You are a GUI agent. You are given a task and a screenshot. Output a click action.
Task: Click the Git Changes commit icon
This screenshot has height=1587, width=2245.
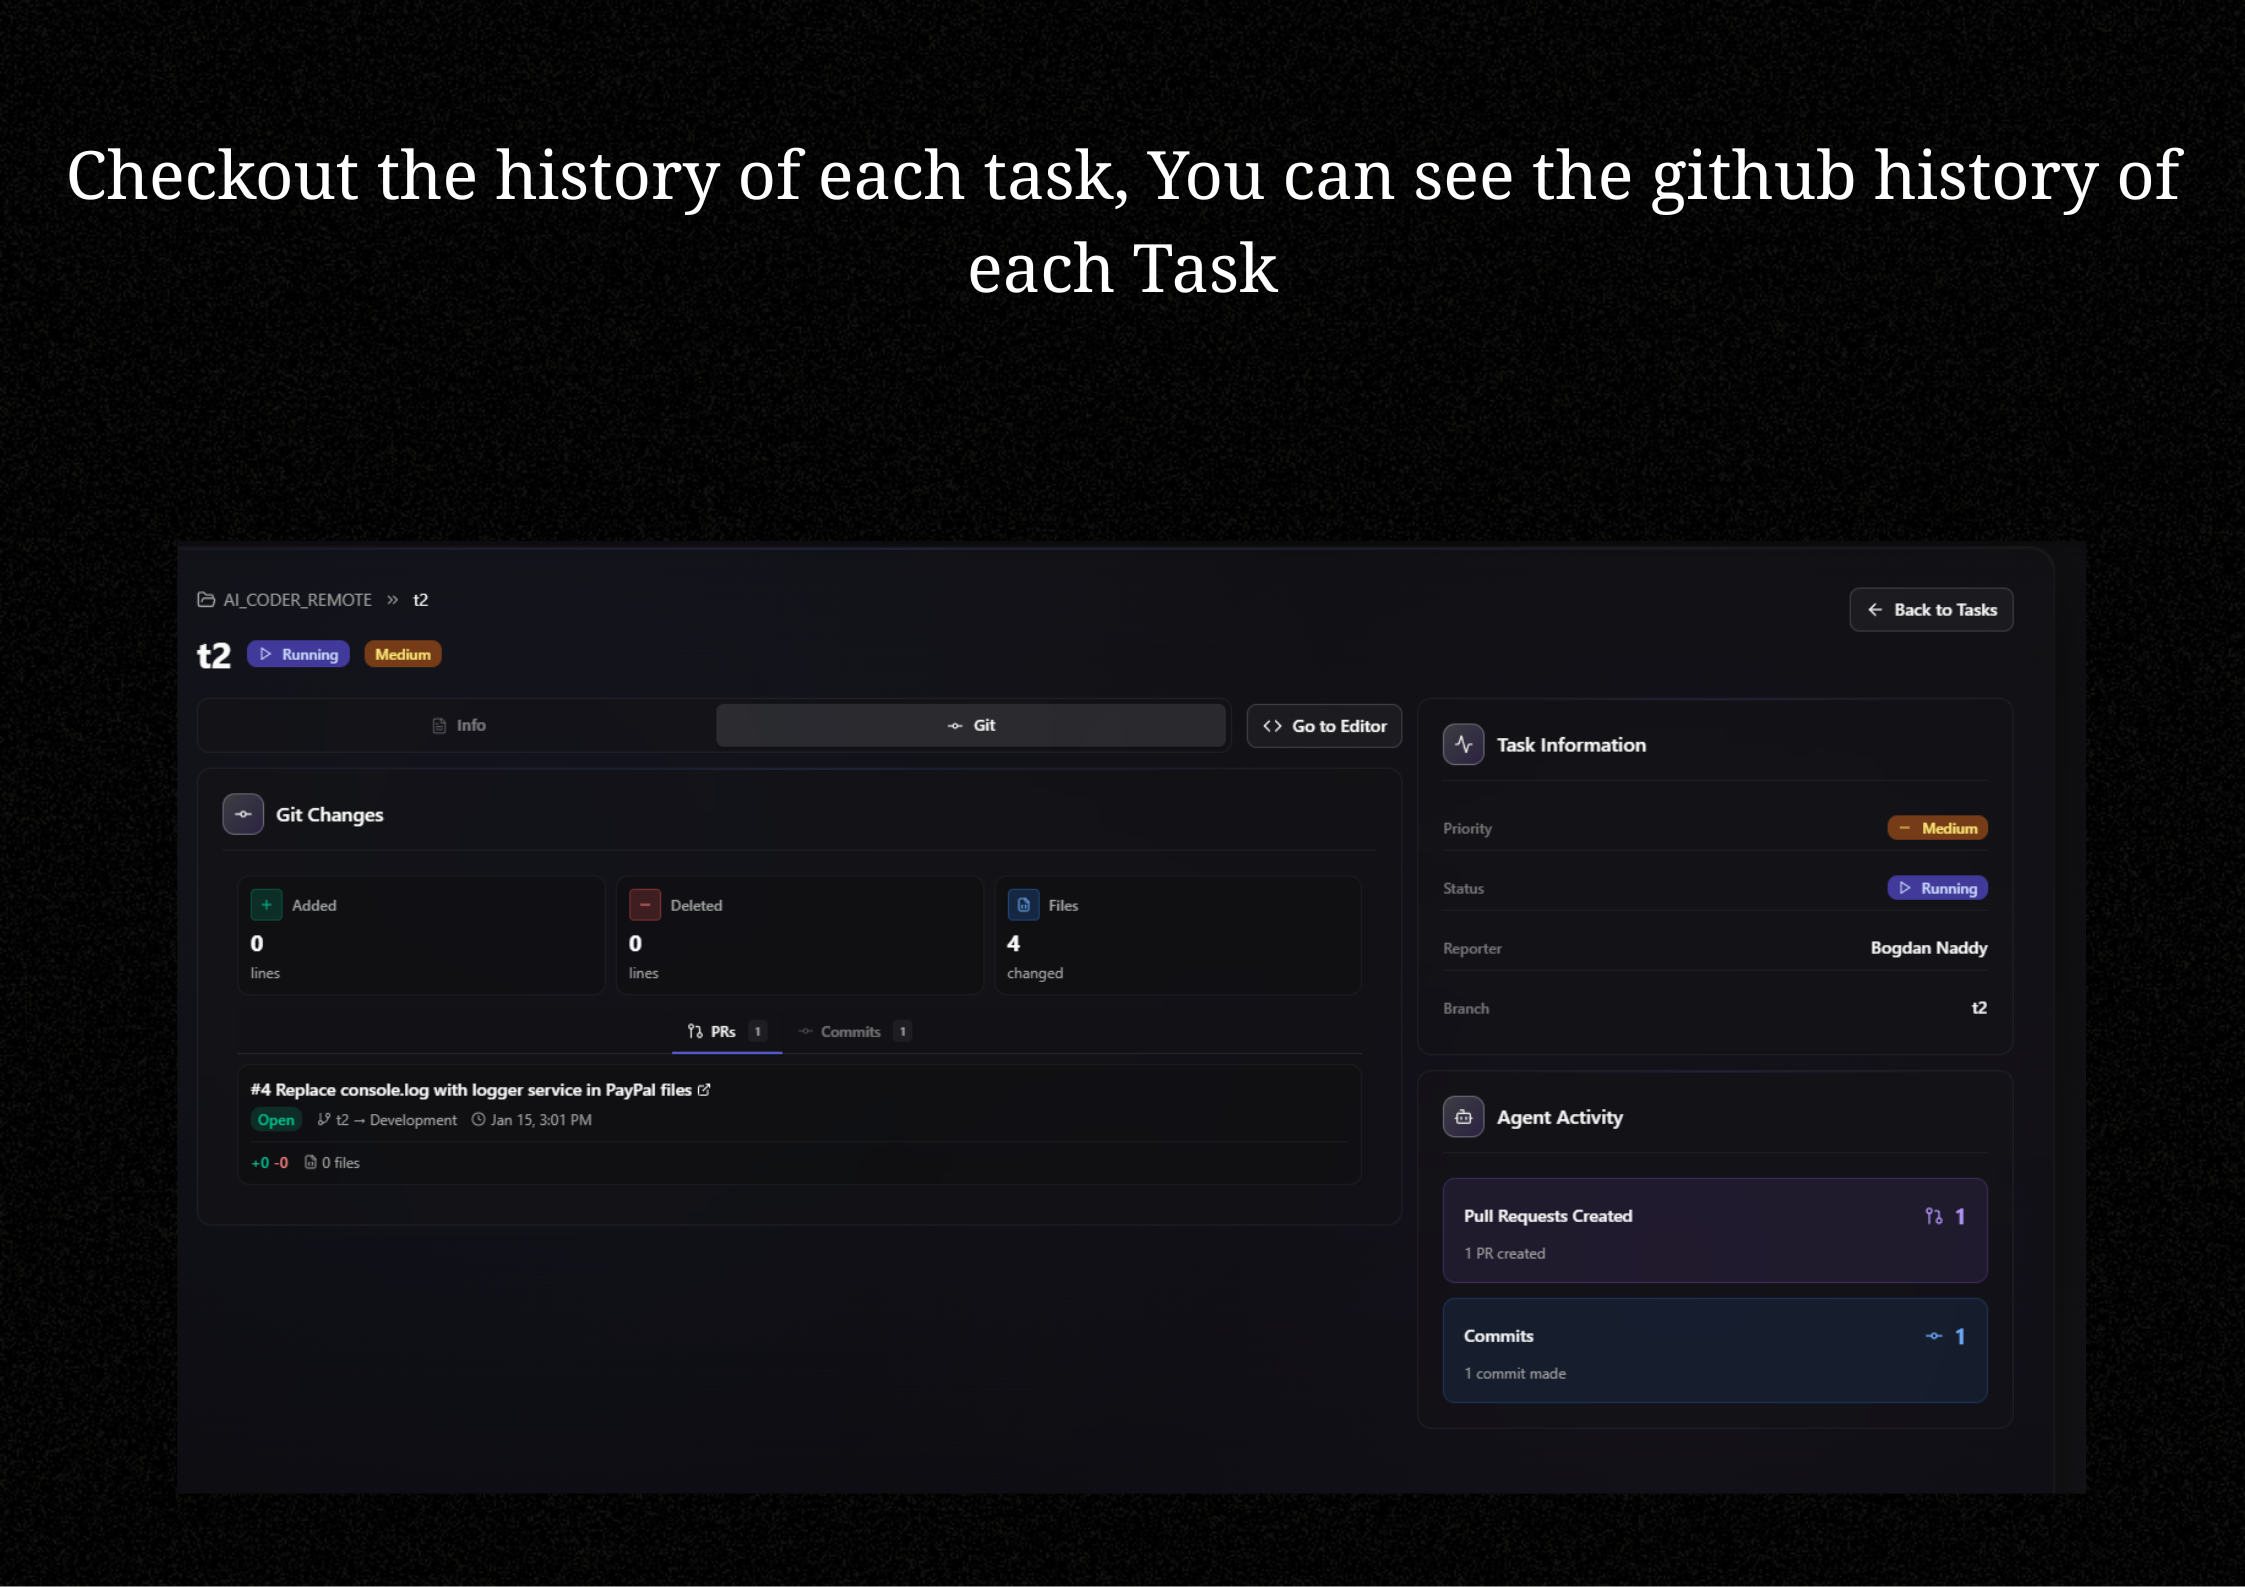point(243,814)
